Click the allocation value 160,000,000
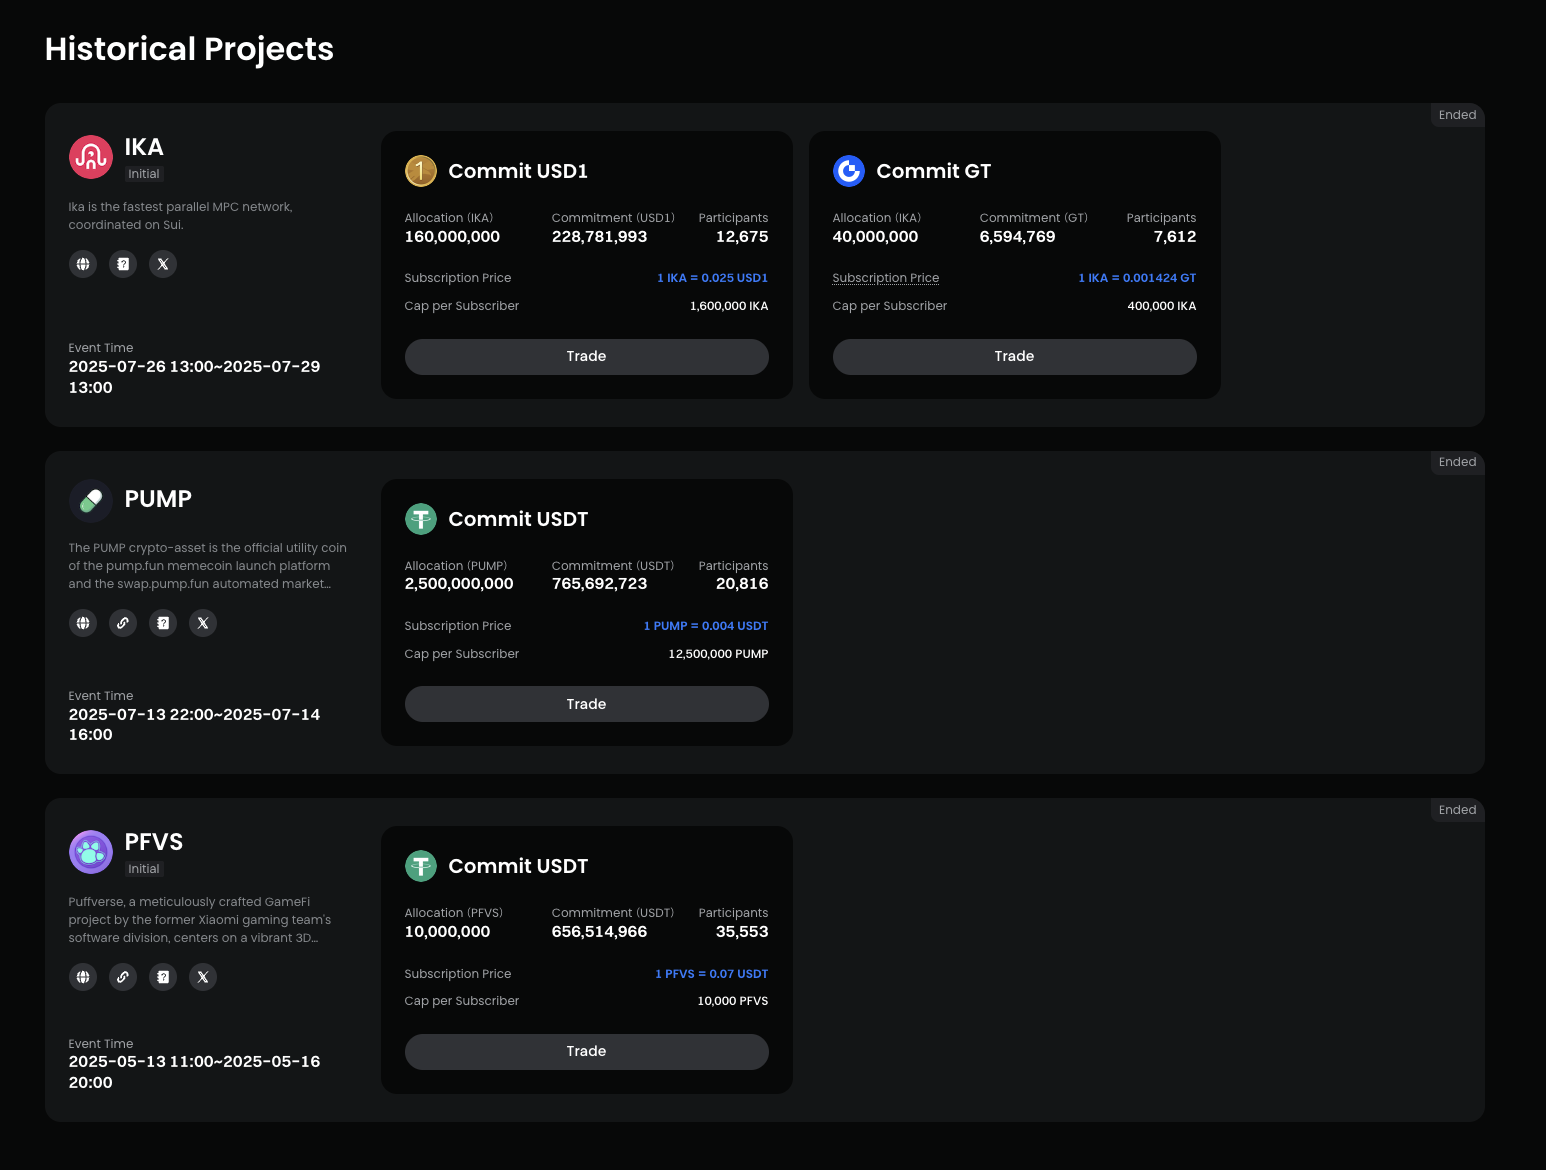1546x1170 pixels. click(x=452, y=237)
